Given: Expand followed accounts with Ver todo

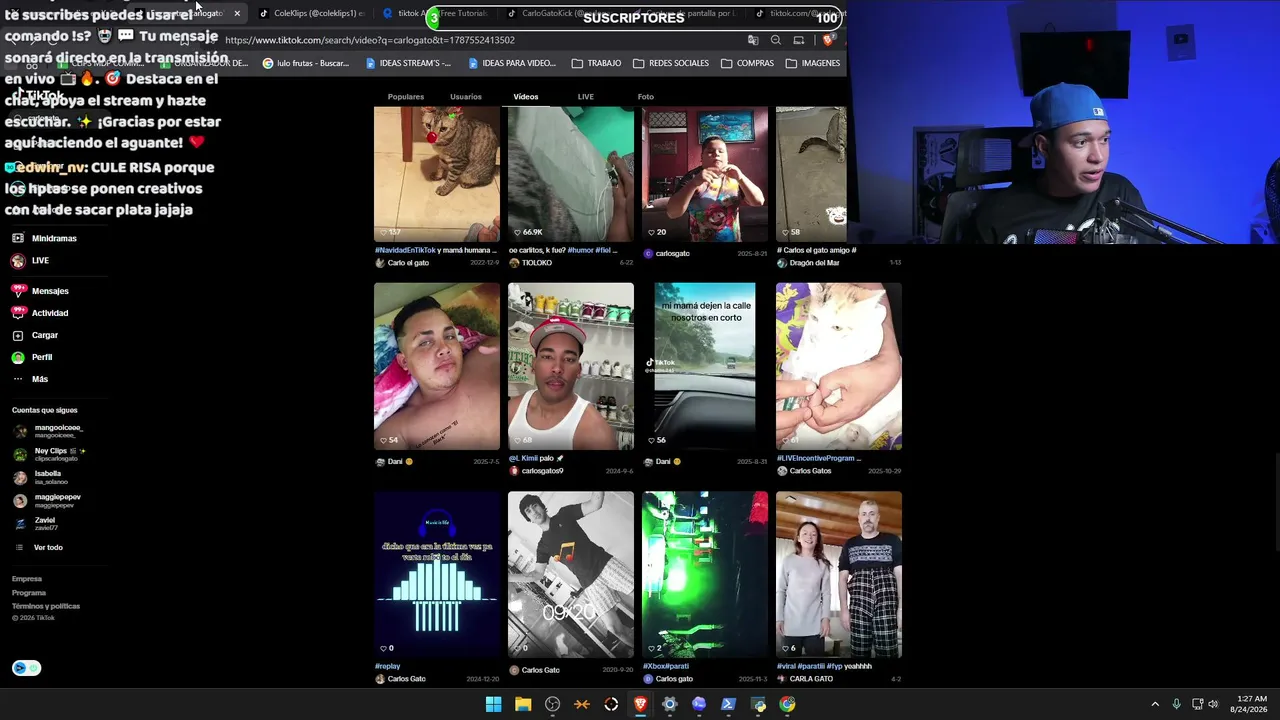Looking at the screenshot, I should (39, 548).
